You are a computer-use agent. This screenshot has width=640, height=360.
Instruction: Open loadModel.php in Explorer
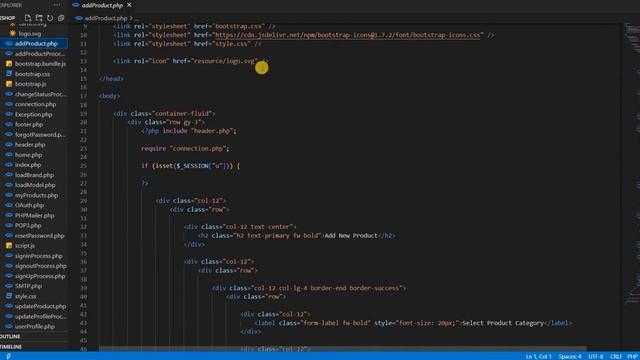[35, 185]
